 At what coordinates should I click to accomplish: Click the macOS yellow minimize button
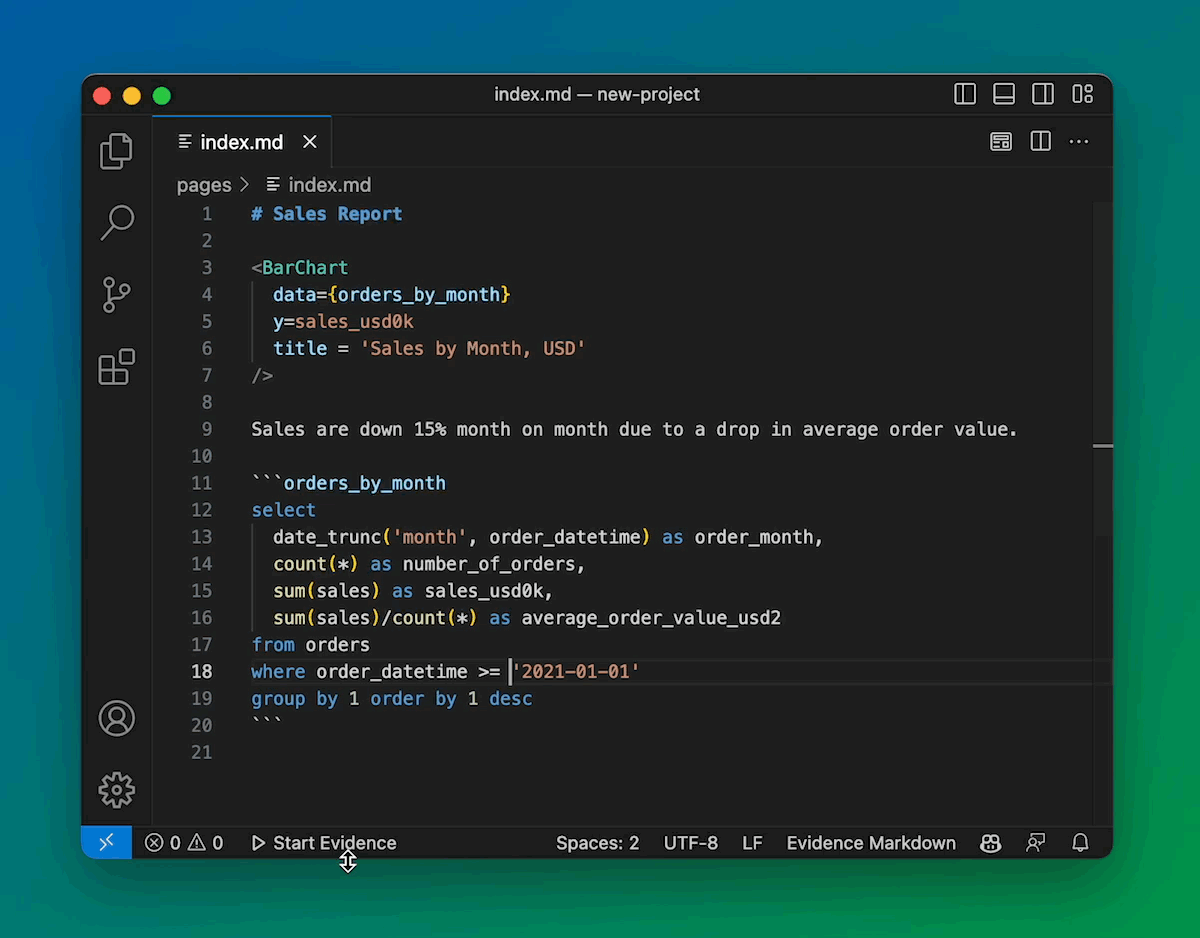pos(132,96)
